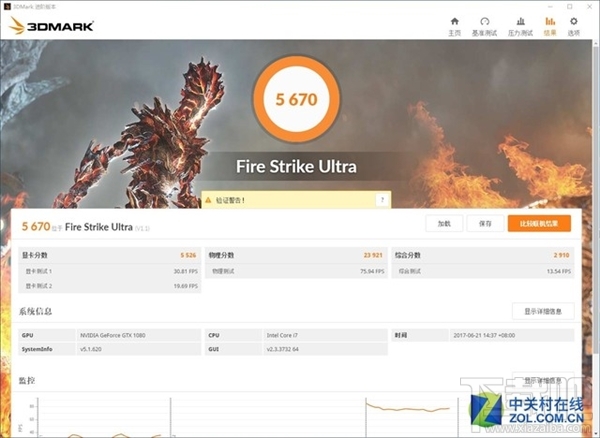
Task: Click the Fire Strike Ultra banner title
Action: click(296, 166)
